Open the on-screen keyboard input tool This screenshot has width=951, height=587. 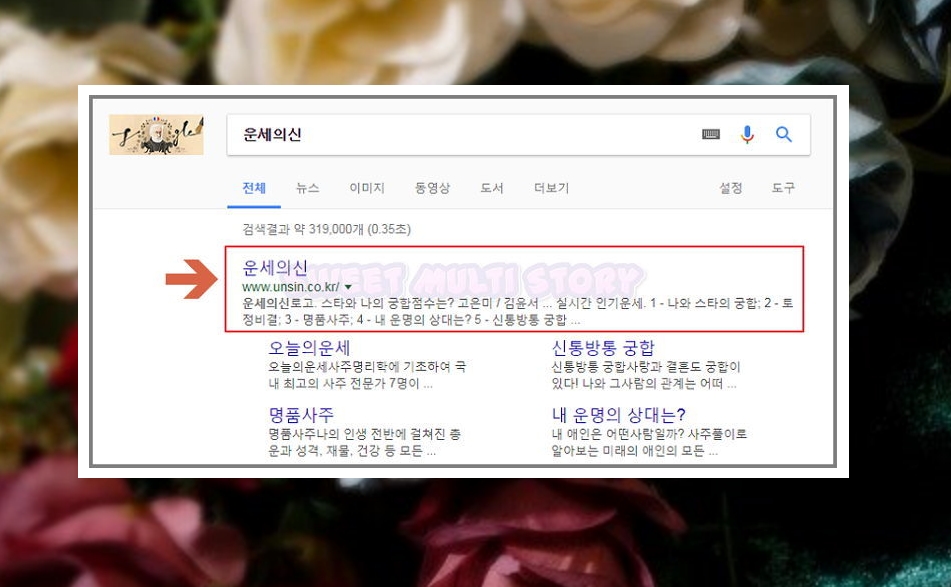tap(711, 134)
